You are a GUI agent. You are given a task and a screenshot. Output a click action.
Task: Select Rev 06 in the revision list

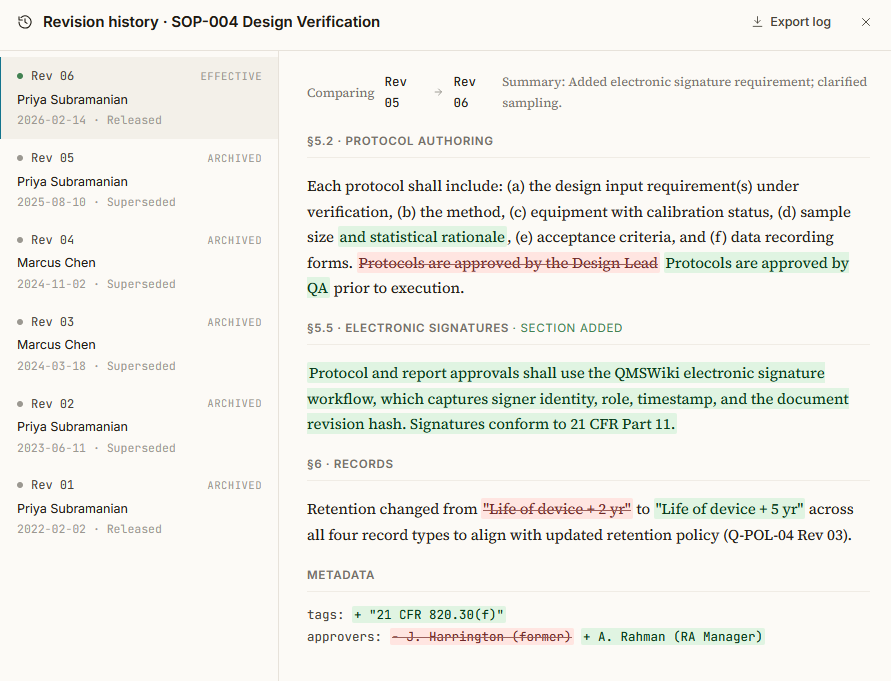139,98
